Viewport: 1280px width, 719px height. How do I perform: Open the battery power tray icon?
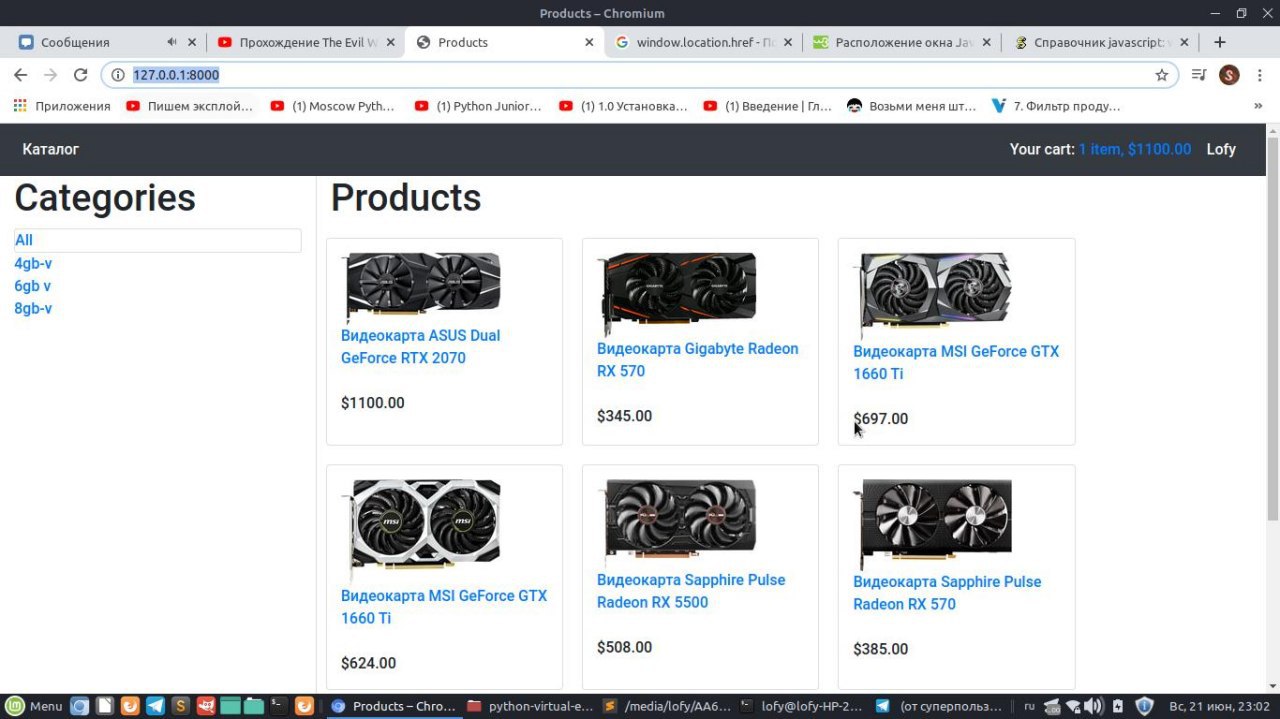(x=1118, y=706)
